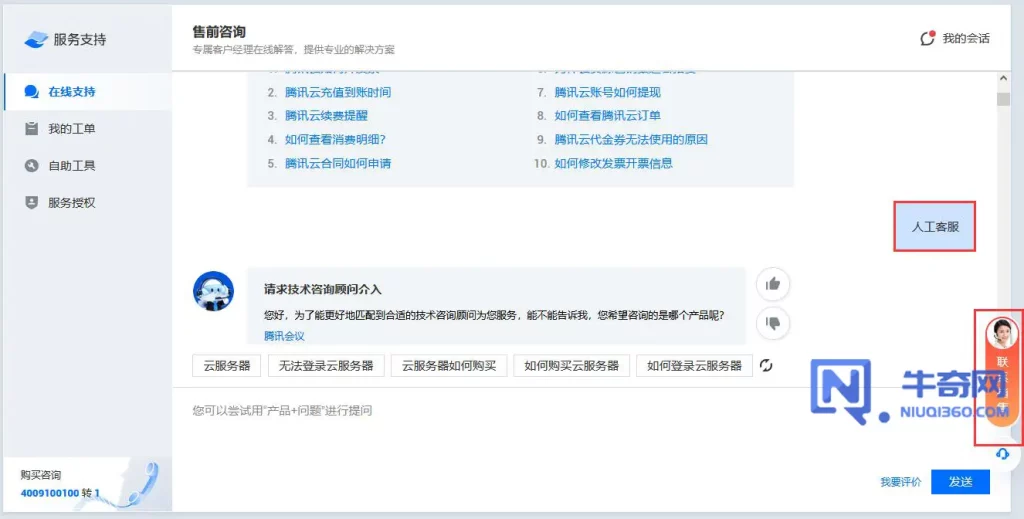Viewport: 1024px width, 519px height.
Task: Click the 我的会话 chat notification icon
Action: (x=927, y=39)
